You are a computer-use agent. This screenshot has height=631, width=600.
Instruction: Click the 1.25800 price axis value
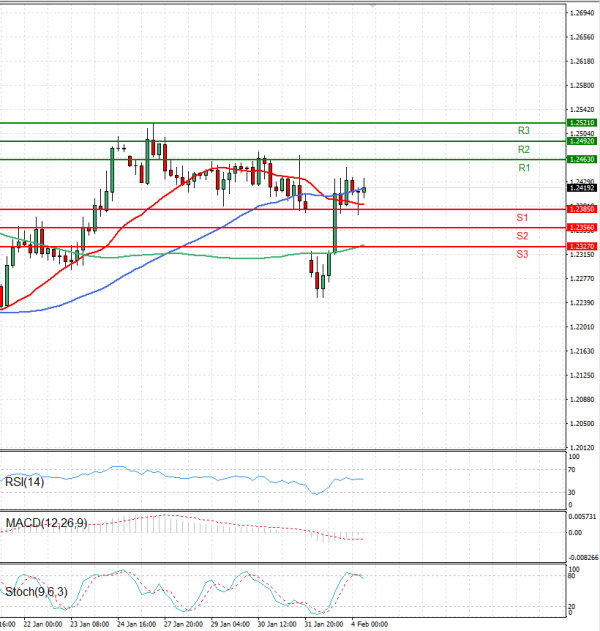tap(582, 86)
